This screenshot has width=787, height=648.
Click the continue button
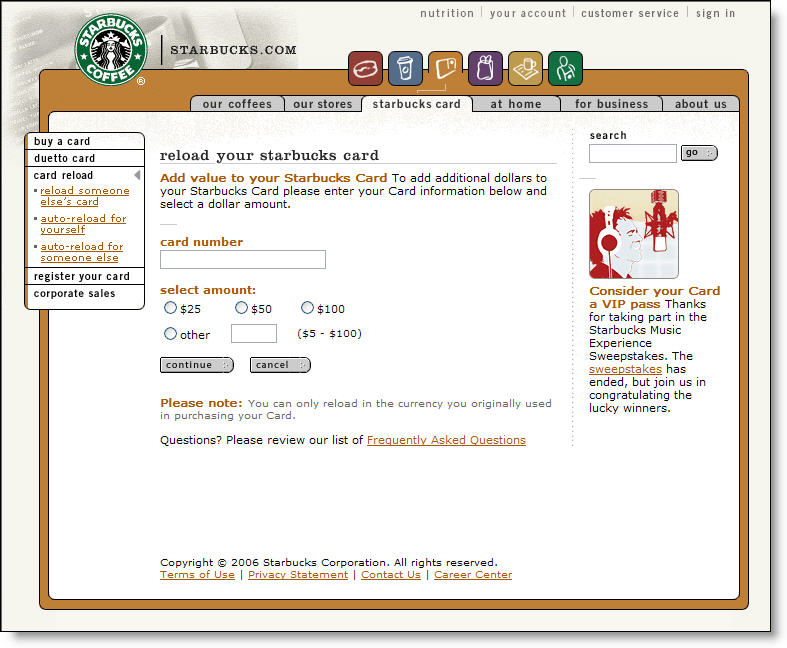(197, 365)
